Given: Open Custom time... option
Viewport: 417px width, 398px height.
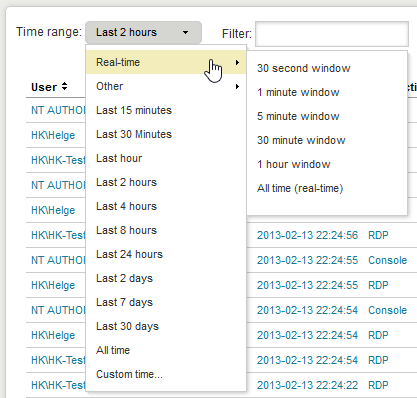Looking at the screenshot, I should pyautogui.click(x=129, y=374).
